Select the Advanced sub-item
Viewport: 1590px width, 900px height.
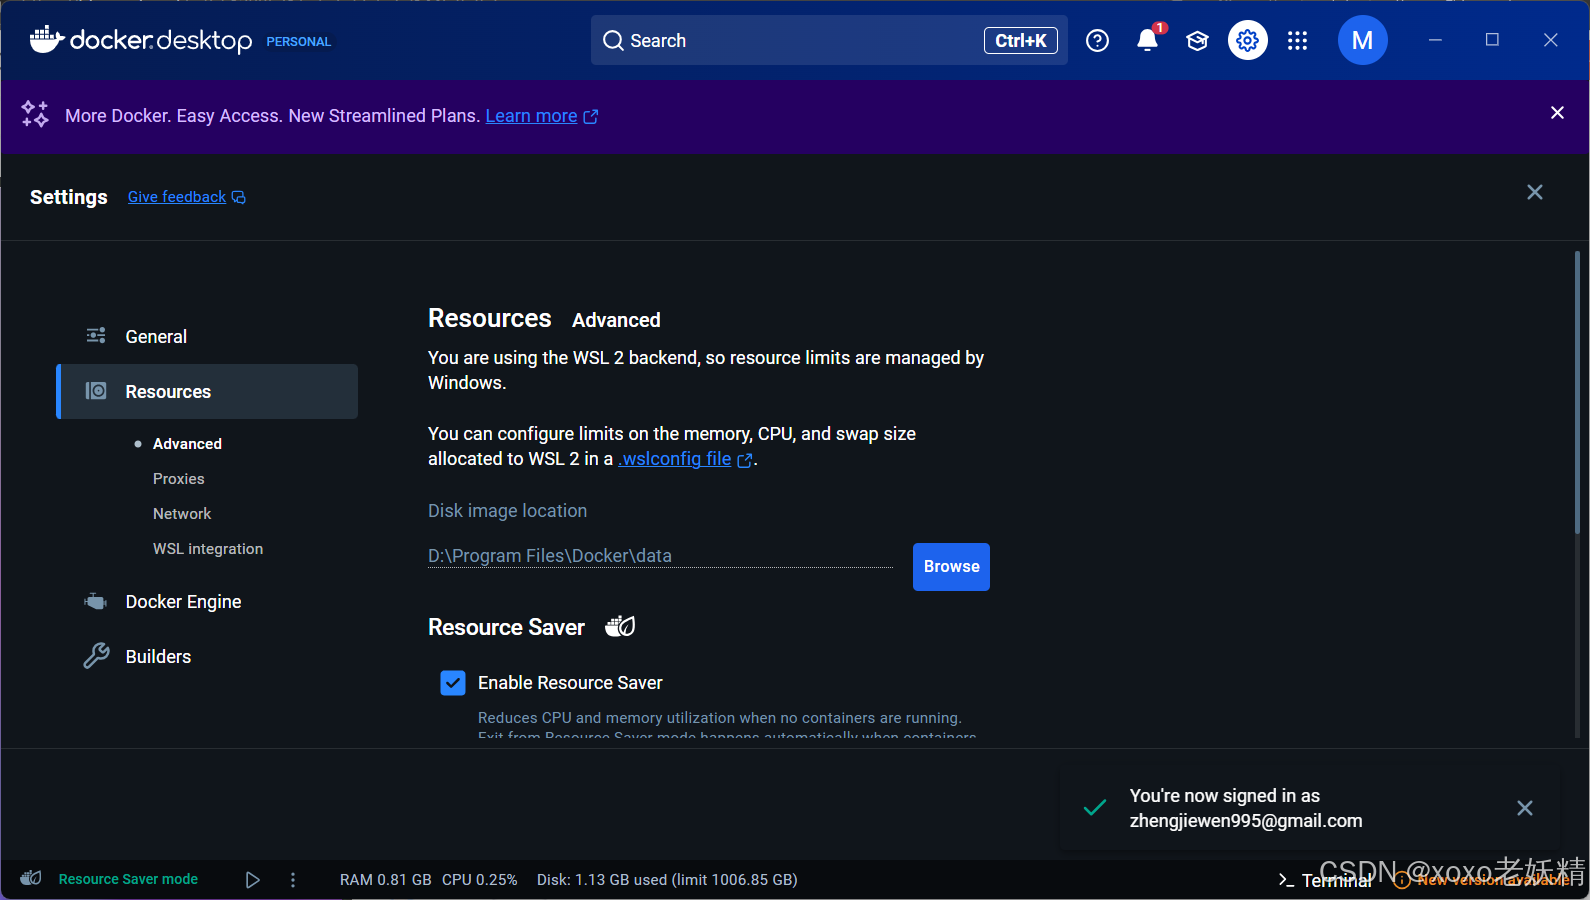point(187,444)
